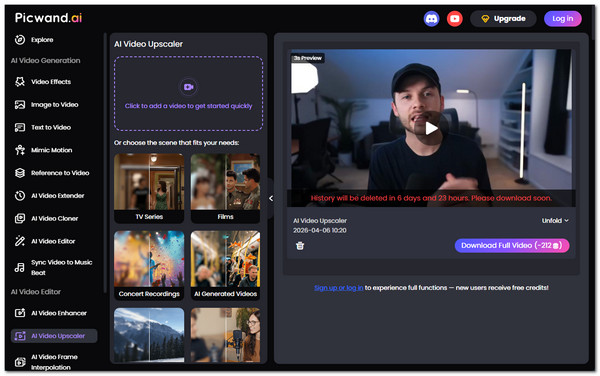The width and height of the screenshot is (600, 376).
Task: Click the add-video camera icon
Action: coord(188,87)
